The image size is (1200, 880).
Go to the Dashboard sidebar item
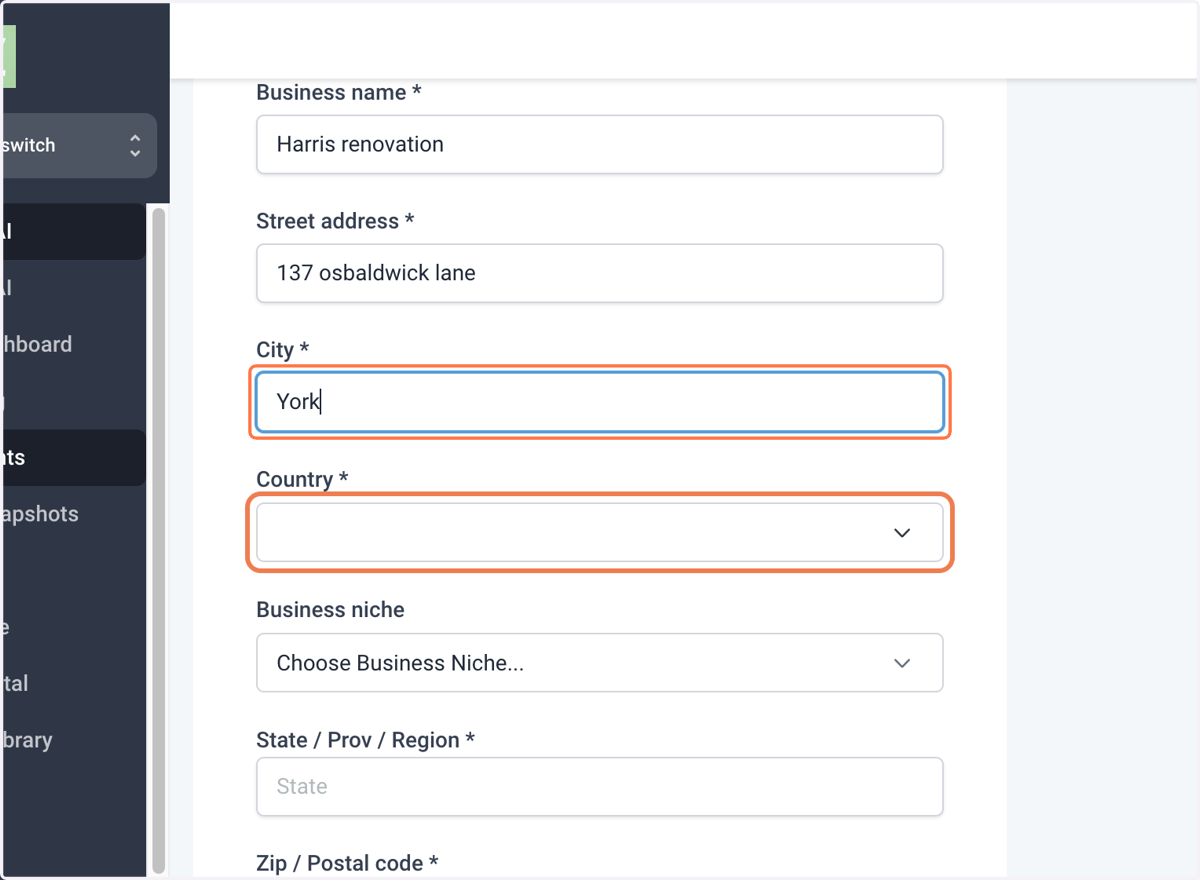click(72, 344)
